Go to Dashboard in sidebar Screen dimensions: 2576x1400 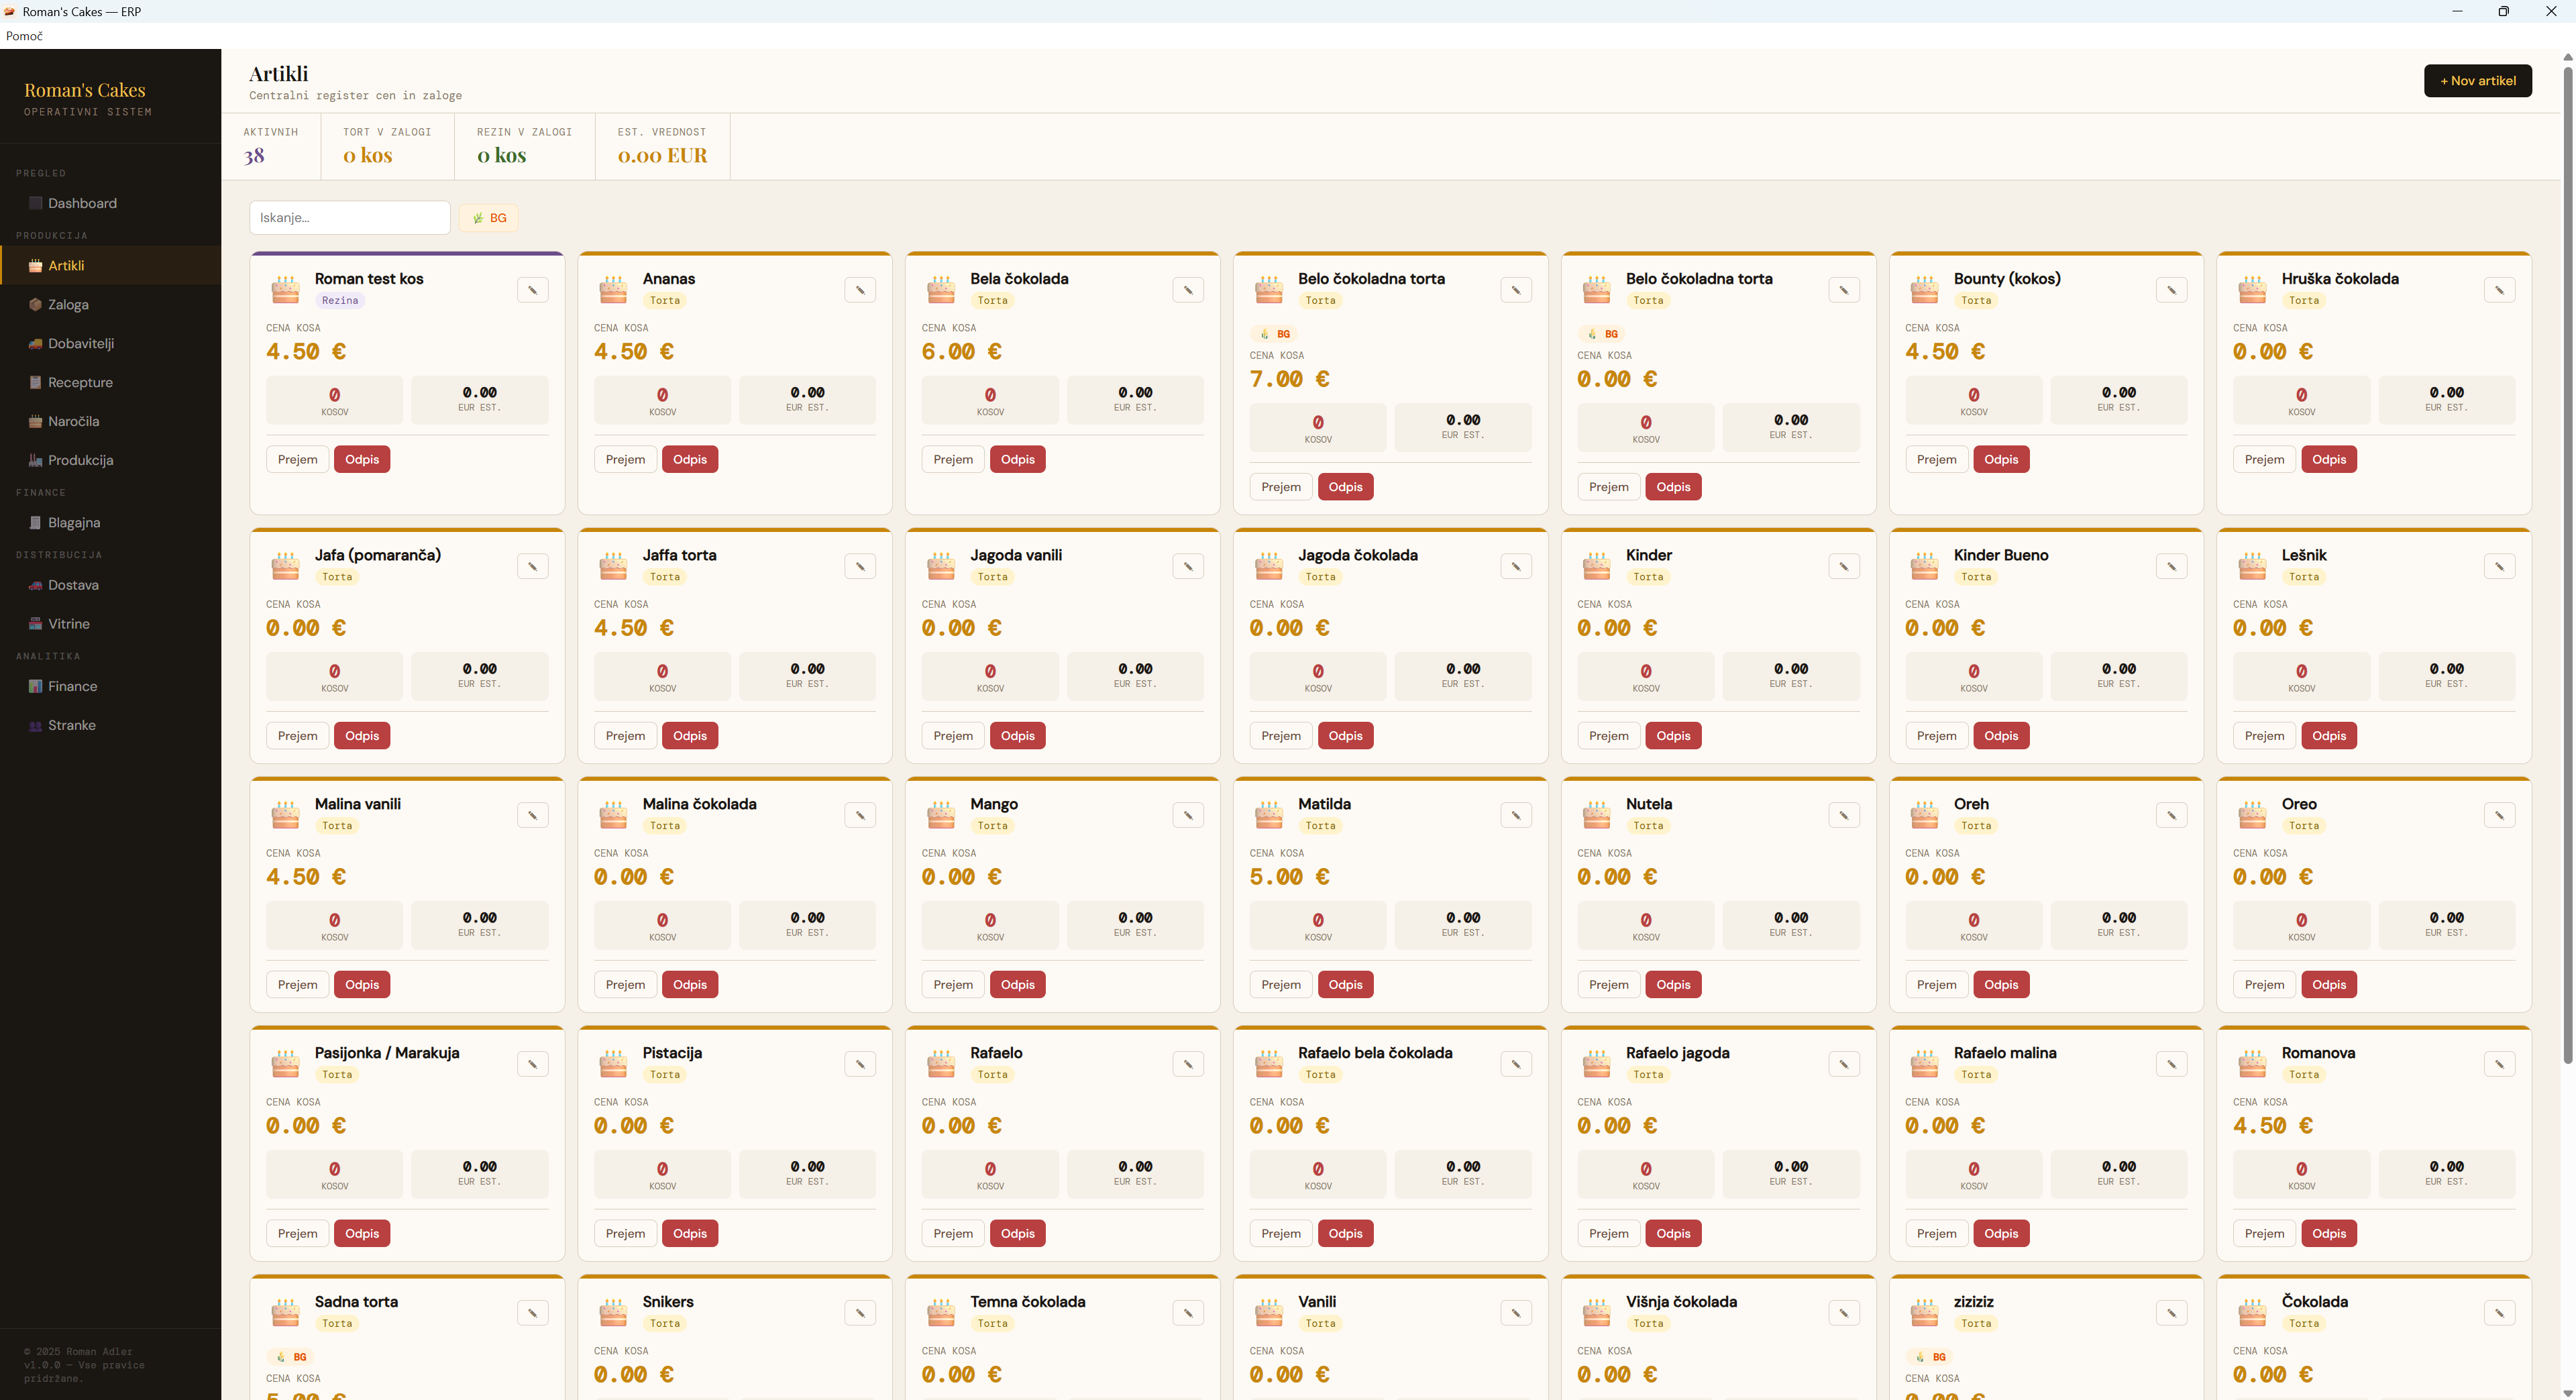pos(110,203)
